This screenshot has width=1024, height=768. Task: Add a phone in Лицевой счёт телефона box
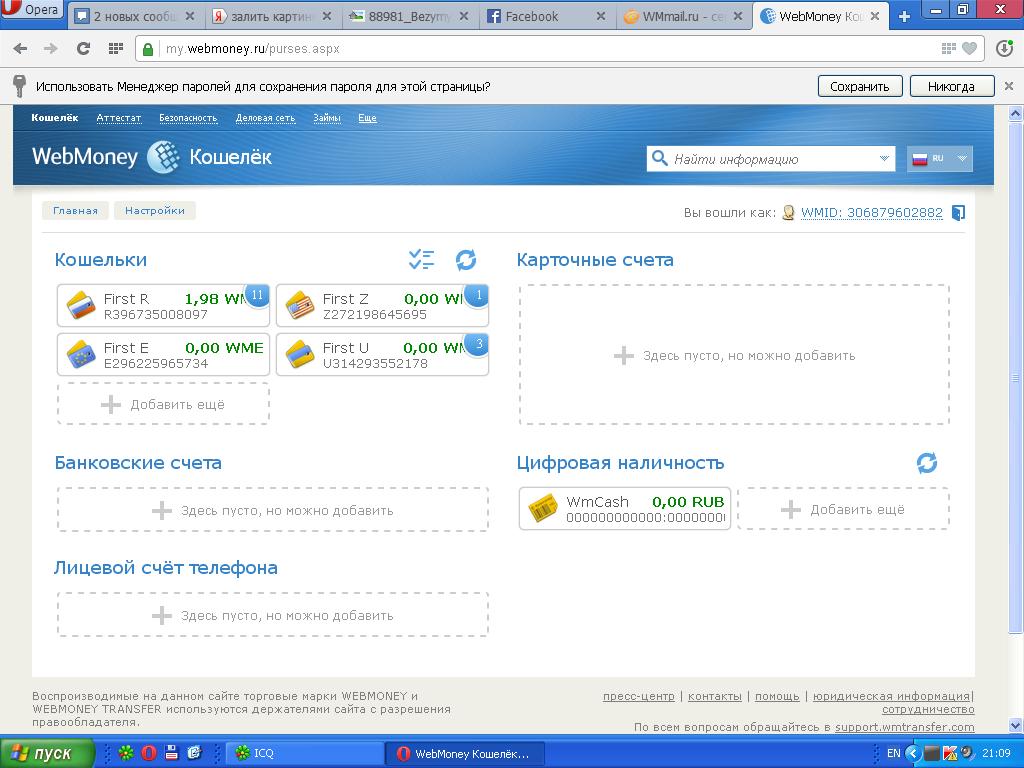pos(272,615)
